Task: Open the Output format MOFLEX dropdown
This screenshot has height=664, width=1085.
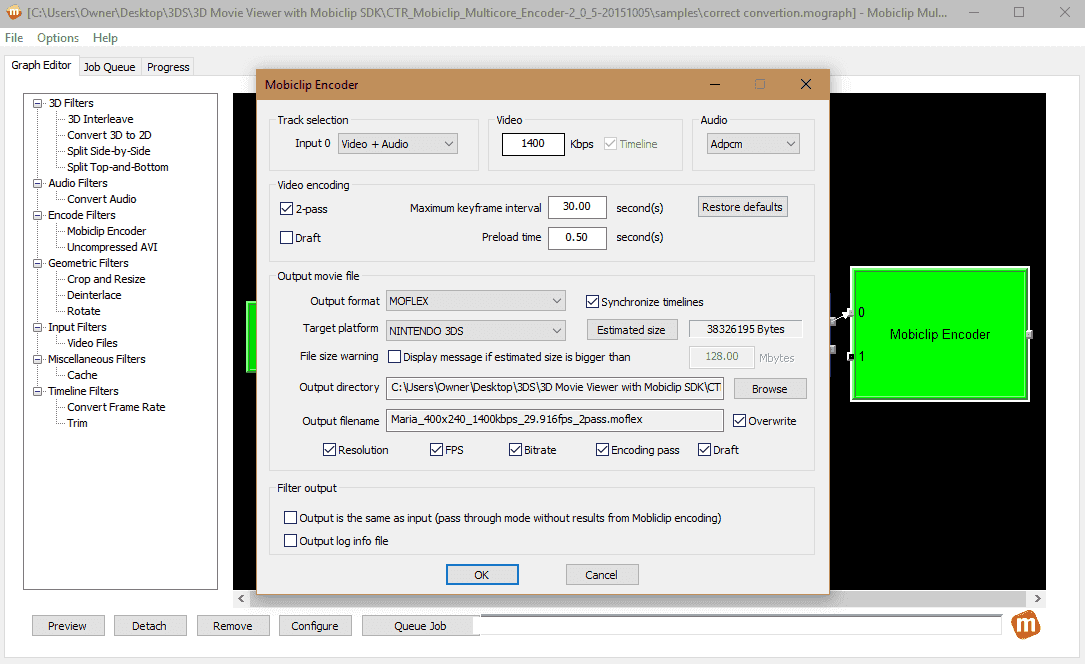Action: pyautogui.click(x=475, y=301)
